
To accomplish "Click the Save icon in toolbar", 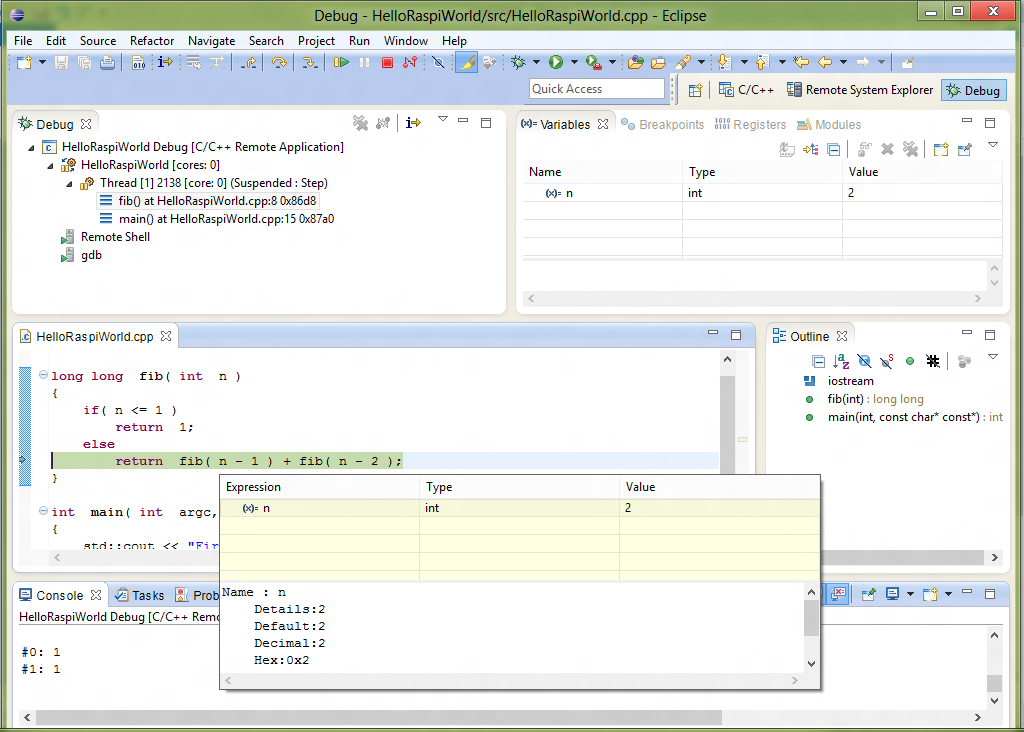I will [61, 62].
